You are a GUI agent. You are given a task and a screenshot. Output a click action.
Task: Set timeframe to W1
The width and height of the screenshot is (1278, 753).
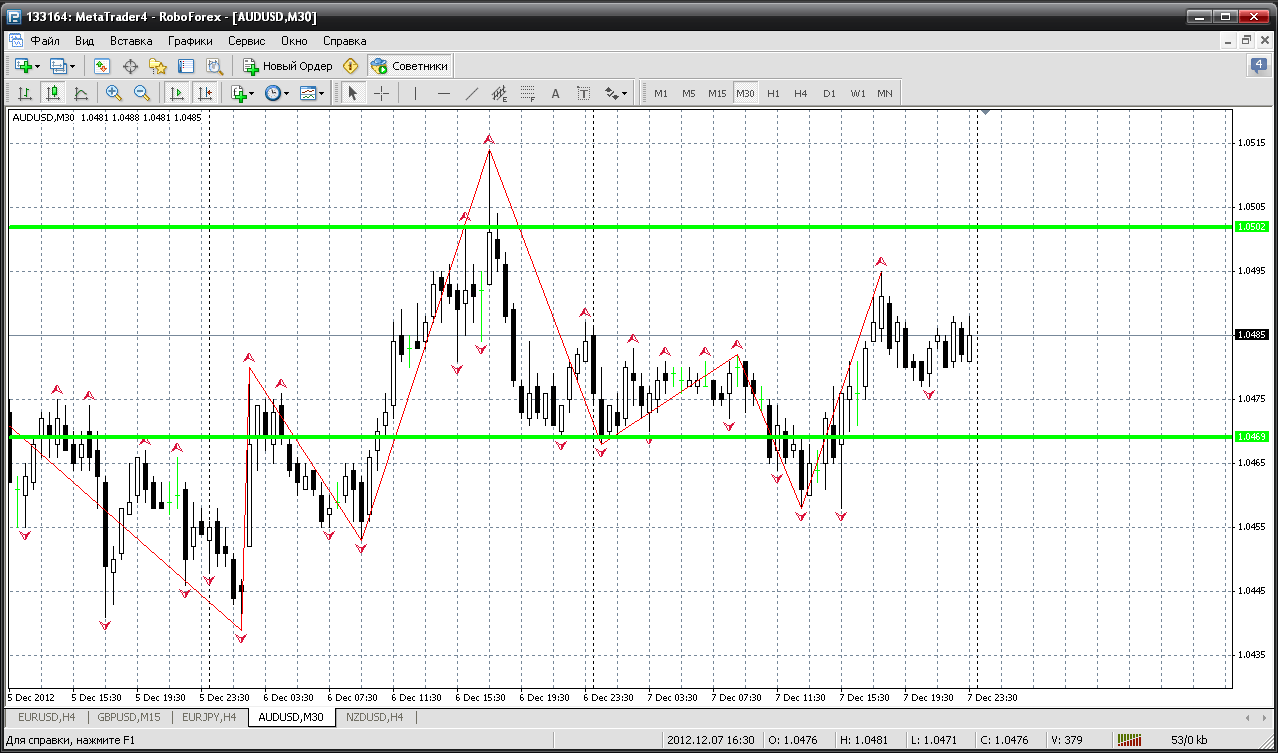click(x=858, y=93)
